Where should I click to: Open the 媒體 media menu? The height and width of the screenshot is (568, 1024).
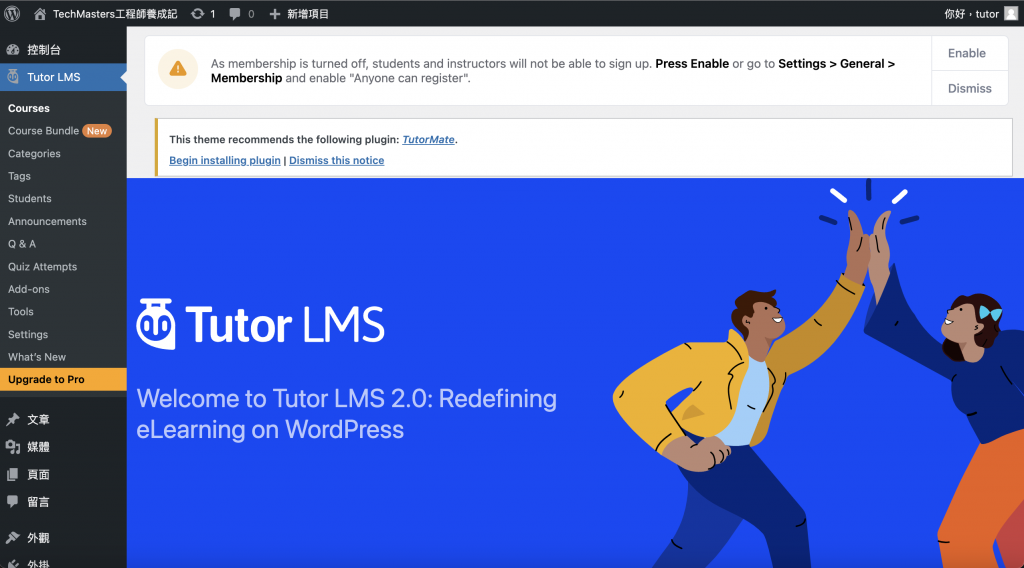[38, 447]
